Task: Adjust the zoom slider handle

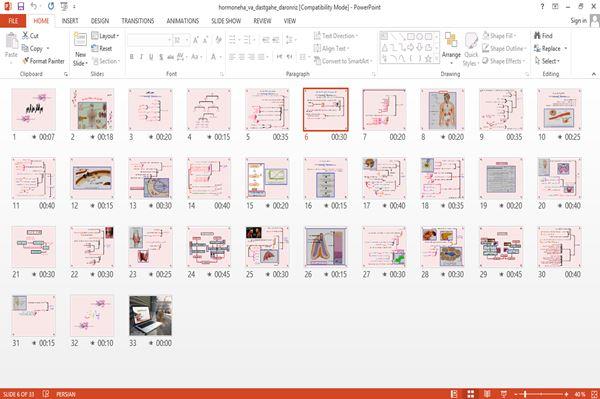Action: [525, 394]
